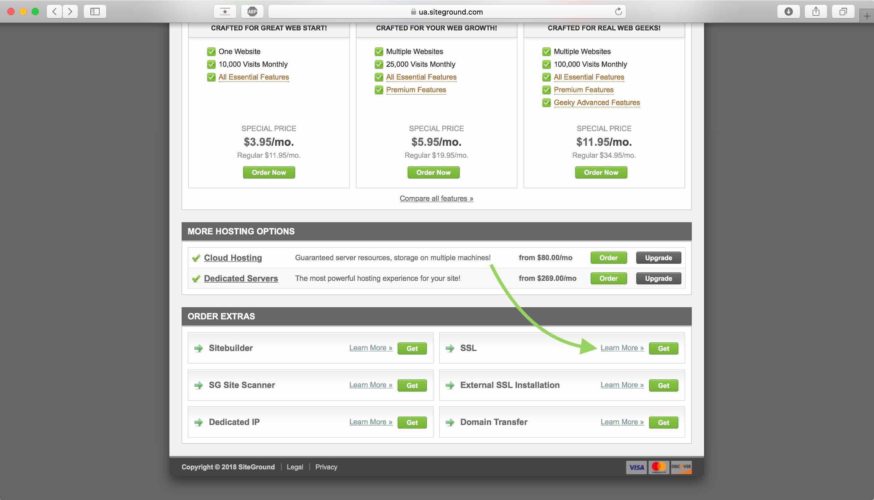Open the Safari downloads icon
Screen dimensions: 874x500
click(x=788, y=11)
